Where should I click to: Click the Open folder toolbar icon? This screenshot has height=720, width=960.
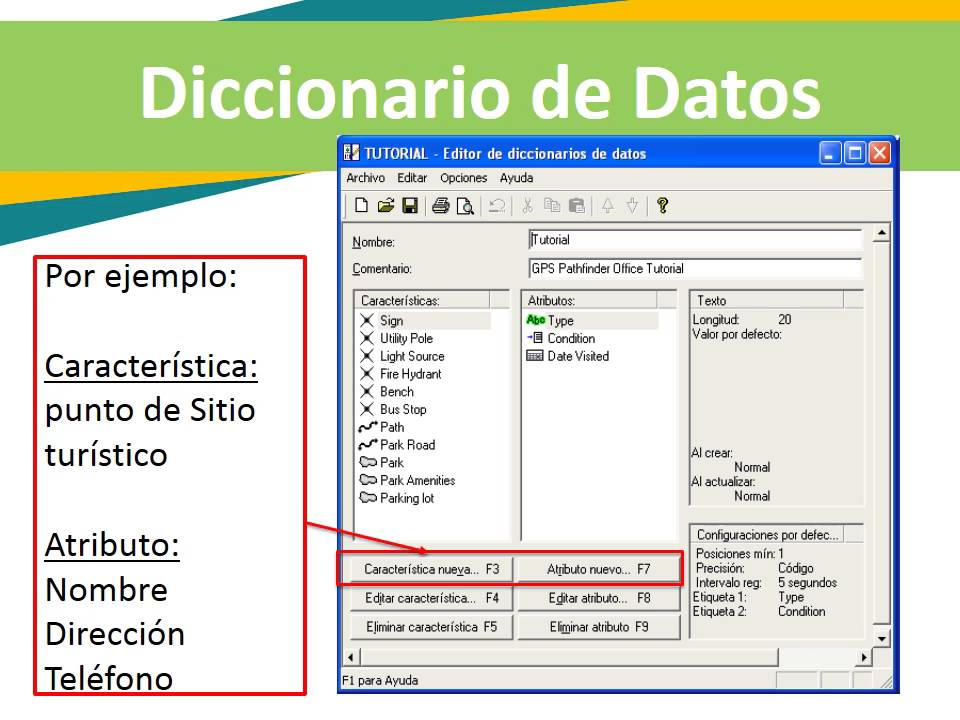(x=386, y=206)
